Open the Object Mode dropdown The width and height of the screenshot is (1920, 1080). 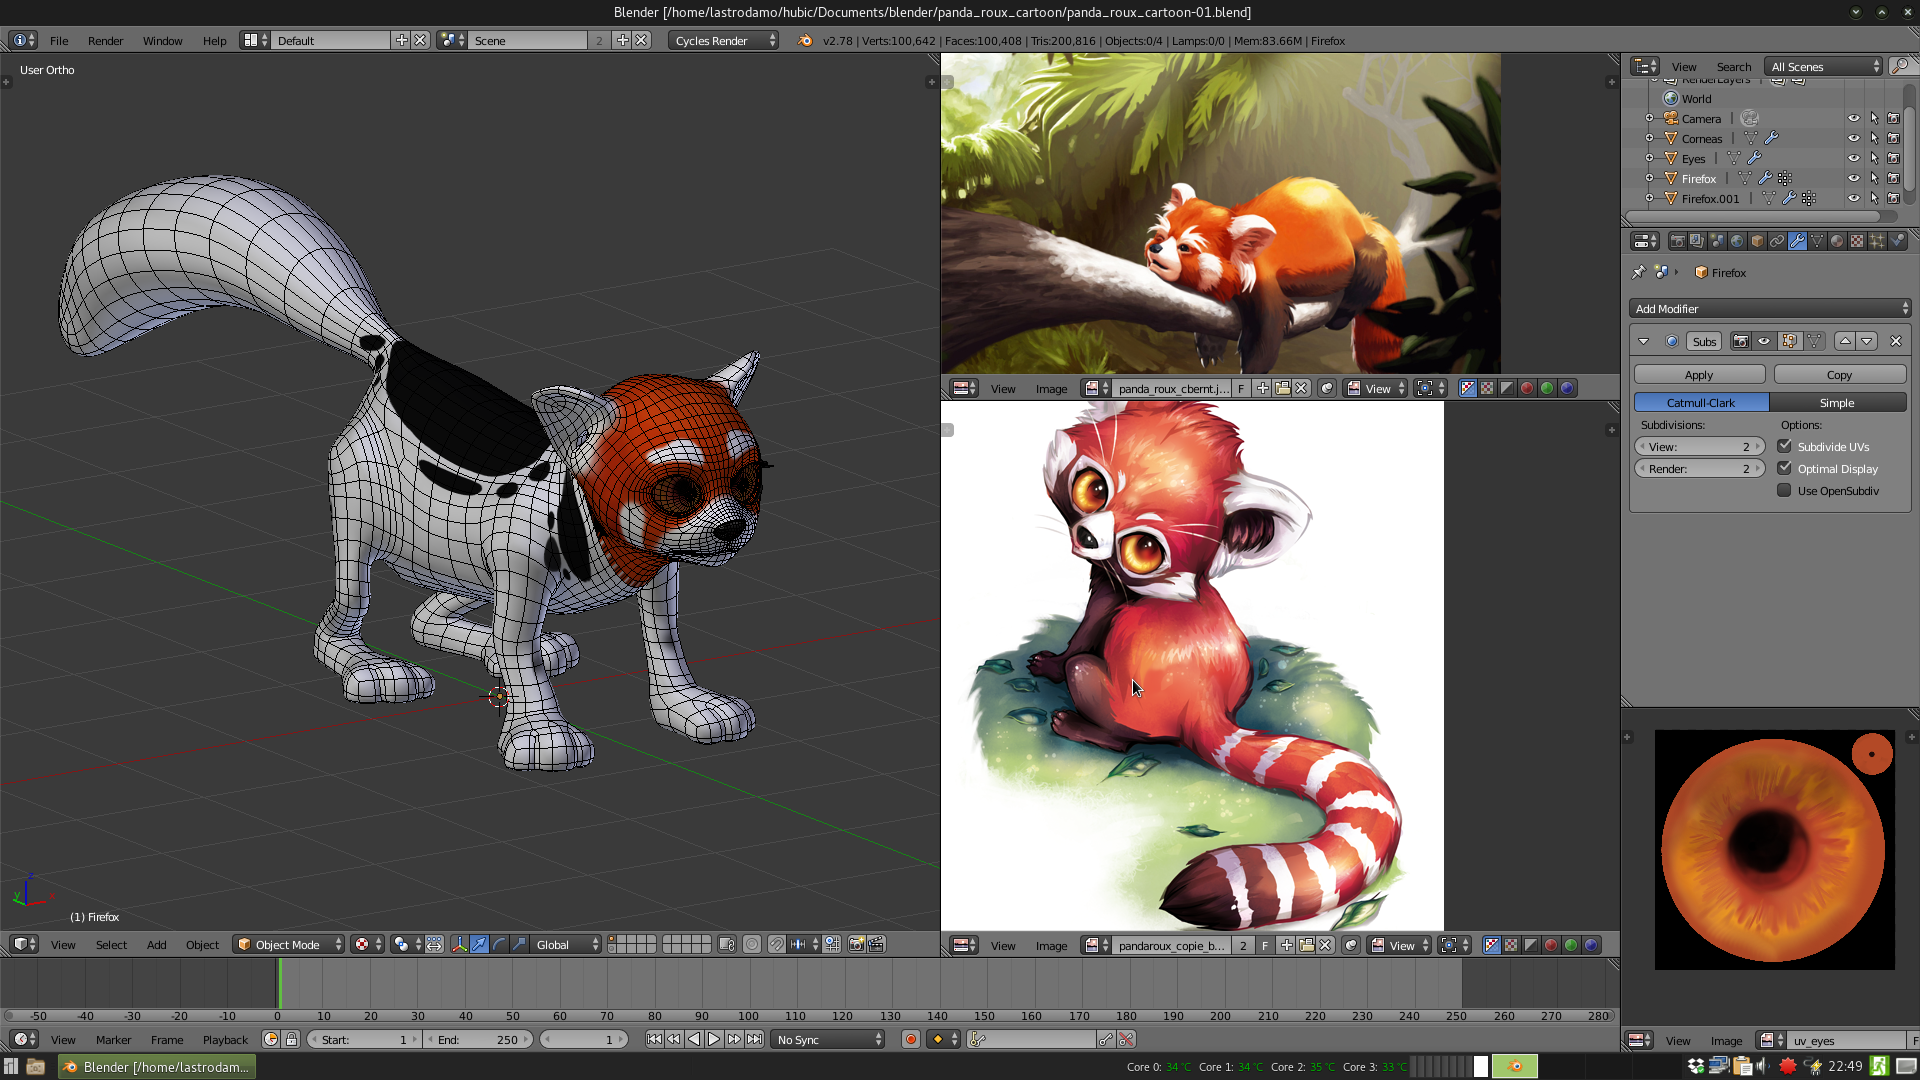(289, 944)
